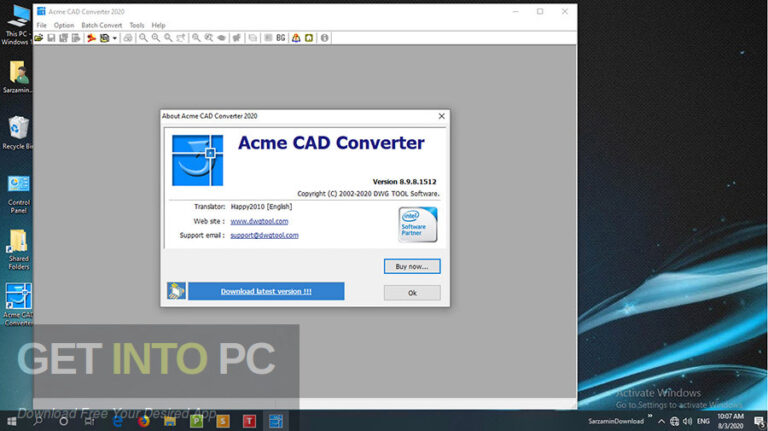Image resolution: width=768 pixels, height=431 pixels.
Task: Select the Recycle Bin desktop icon
Action: coord(18,133)
